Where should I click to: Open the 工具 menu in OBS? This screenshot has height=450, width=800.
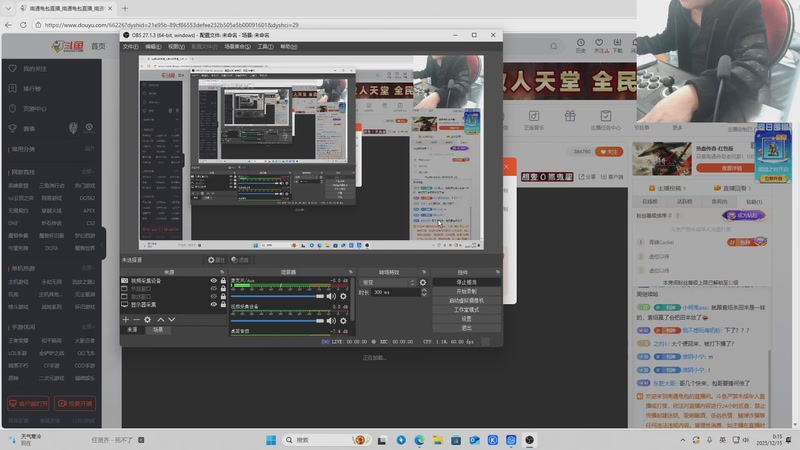(x=265, y=46)
